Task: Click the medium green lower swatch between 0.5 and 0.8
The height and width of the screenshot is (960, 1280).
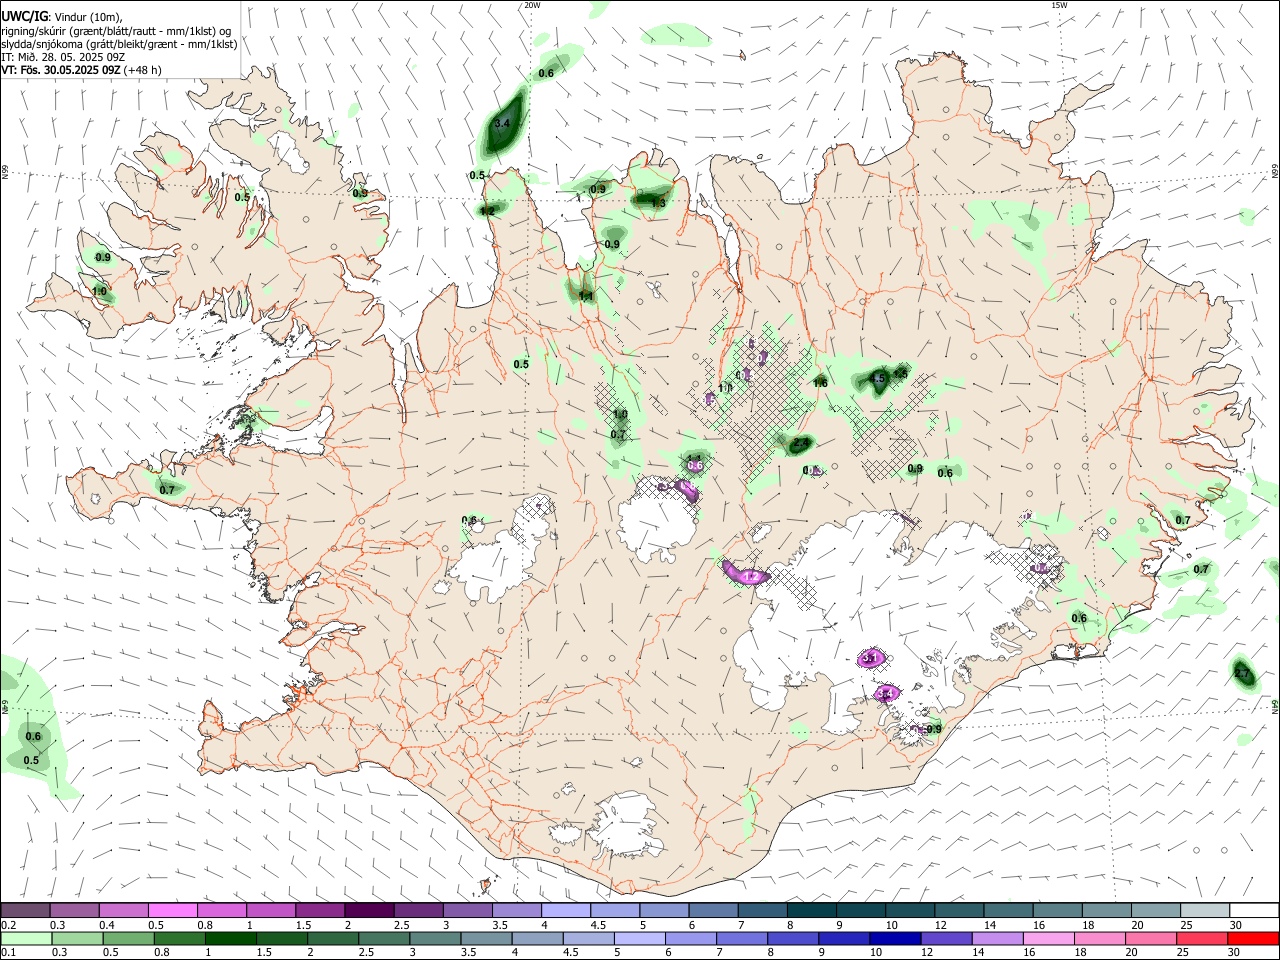Action: coord(129,939)
